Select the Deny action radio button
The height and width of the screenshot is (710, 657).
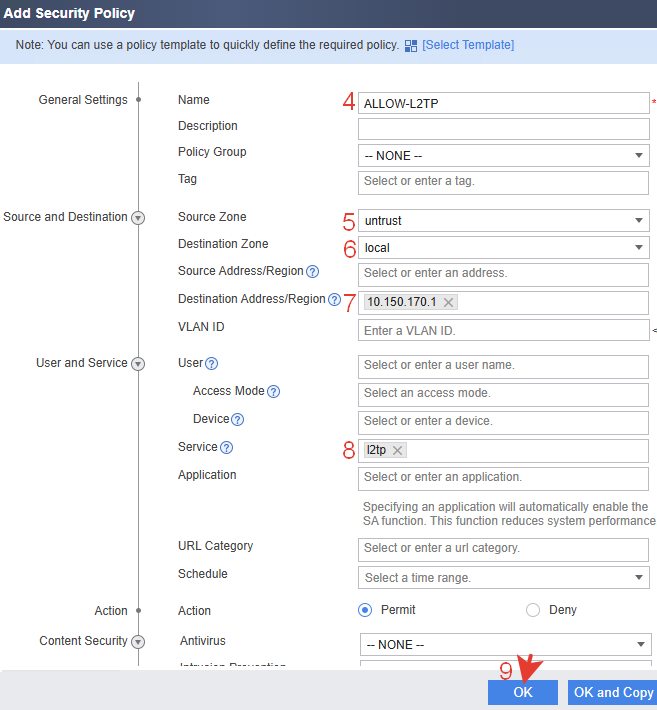click(x=532, y=610)
